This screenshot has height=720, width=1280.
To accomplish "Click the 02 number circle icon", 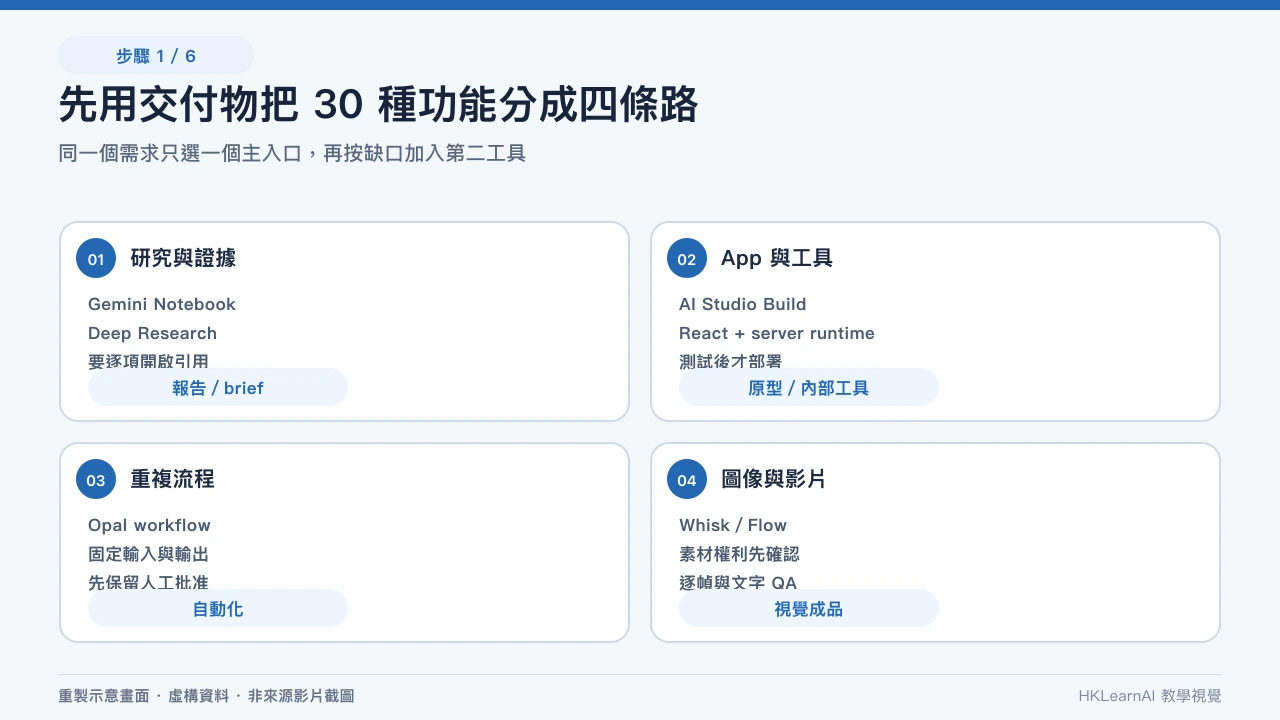I will click(x=687, y=259).
